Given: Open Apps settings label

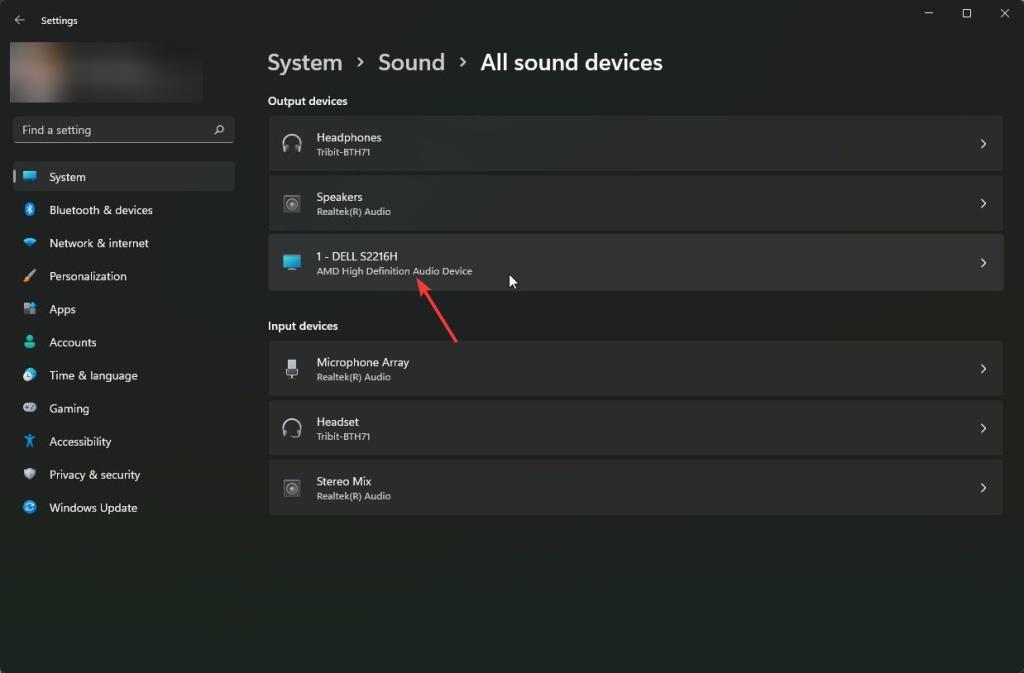Looking at the screenshot, I should (x=62, y=309).
